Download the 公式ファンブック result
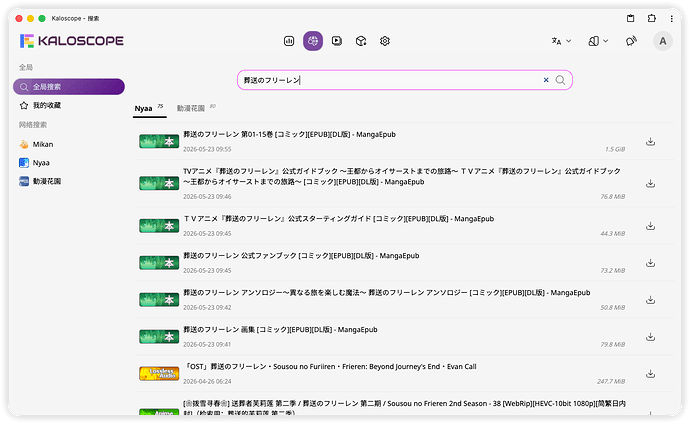 coord(650,263)
